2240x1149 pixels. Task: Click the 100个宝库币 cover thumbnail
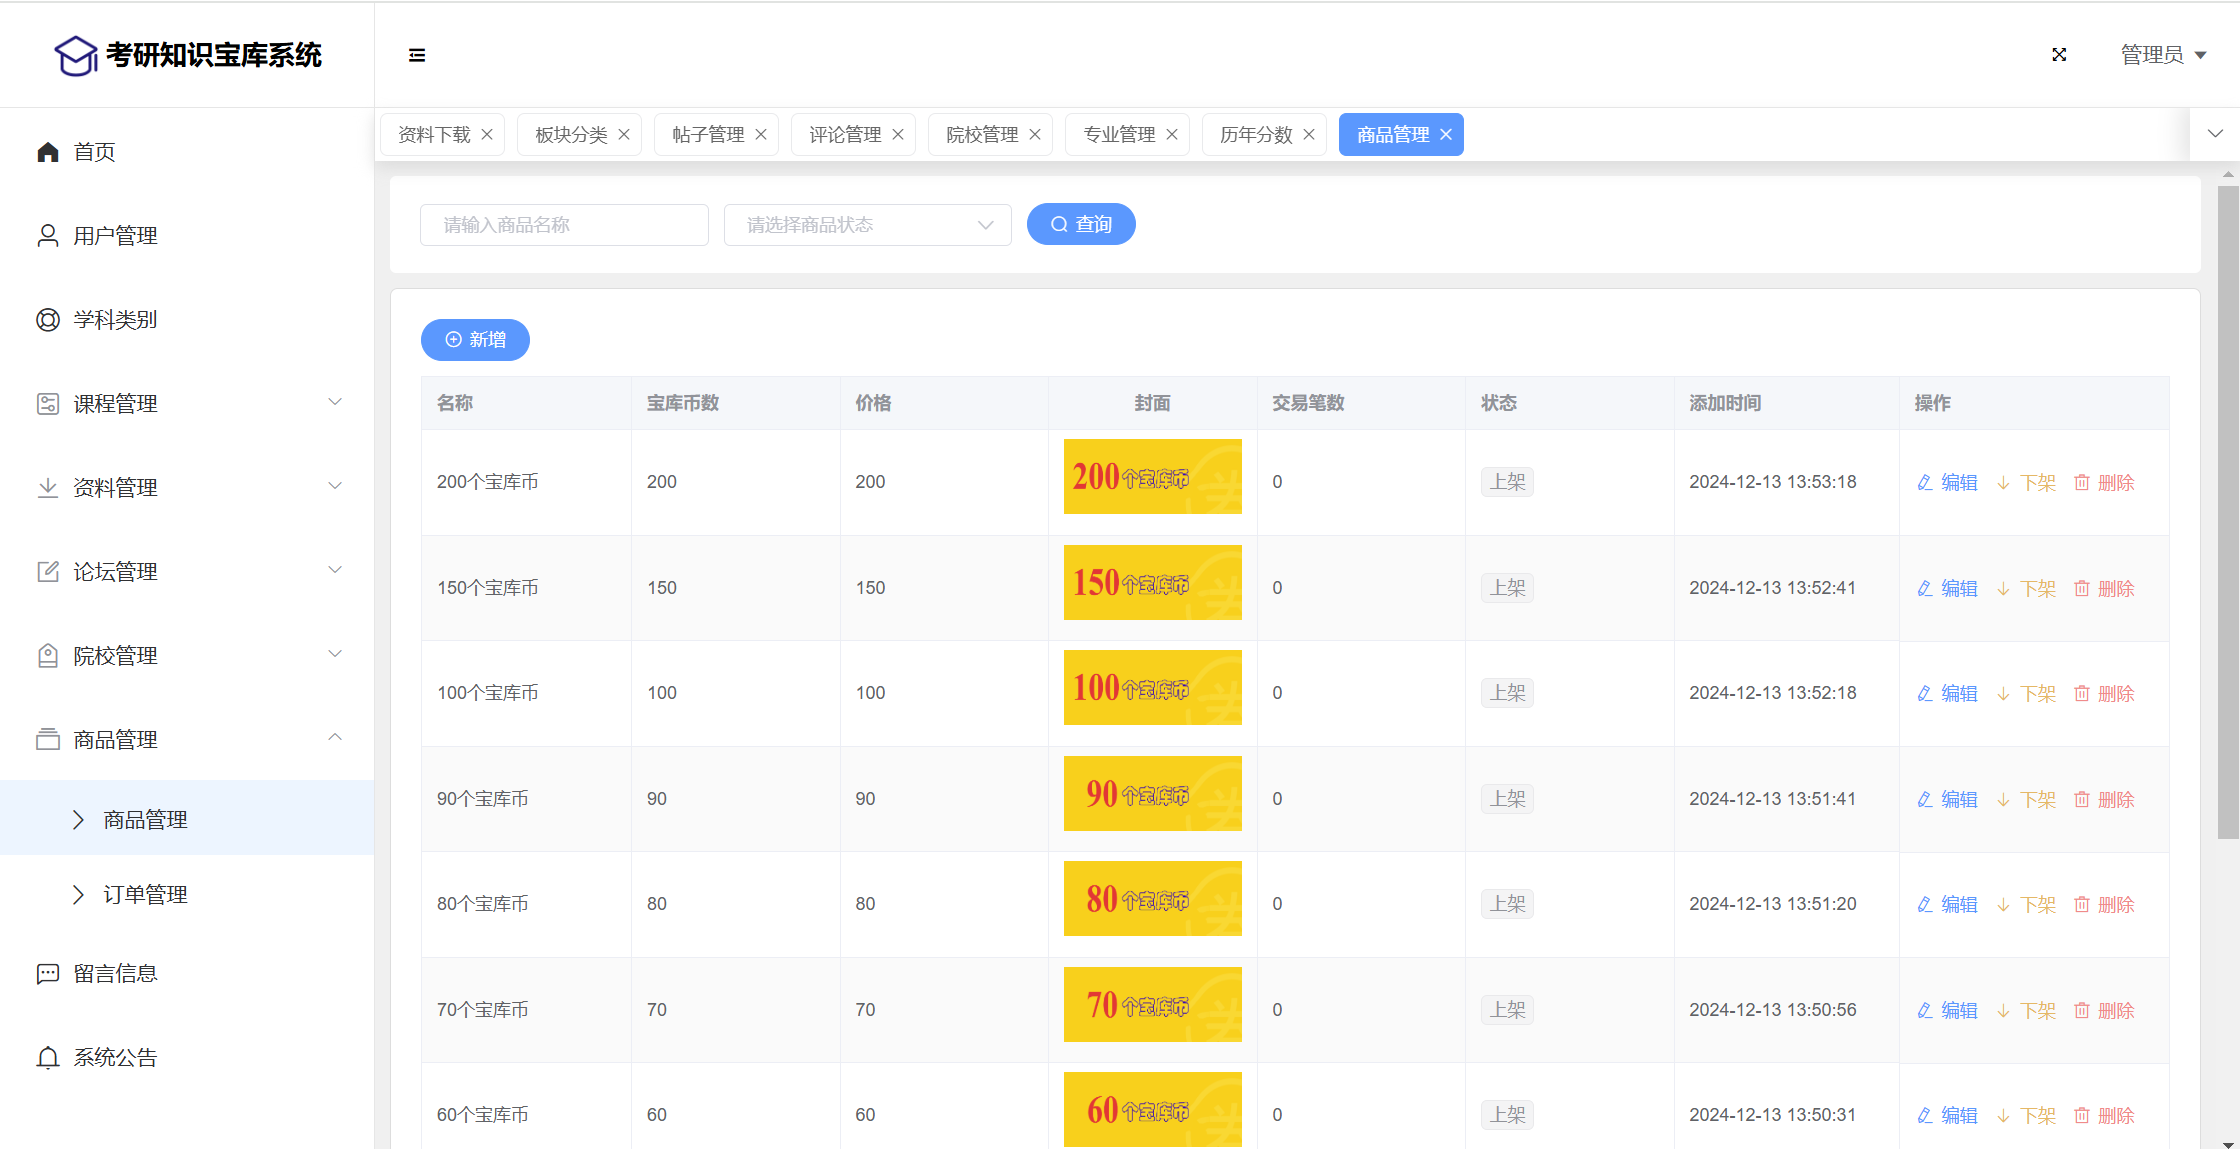pyautogui.click(x=1152, y=688)
